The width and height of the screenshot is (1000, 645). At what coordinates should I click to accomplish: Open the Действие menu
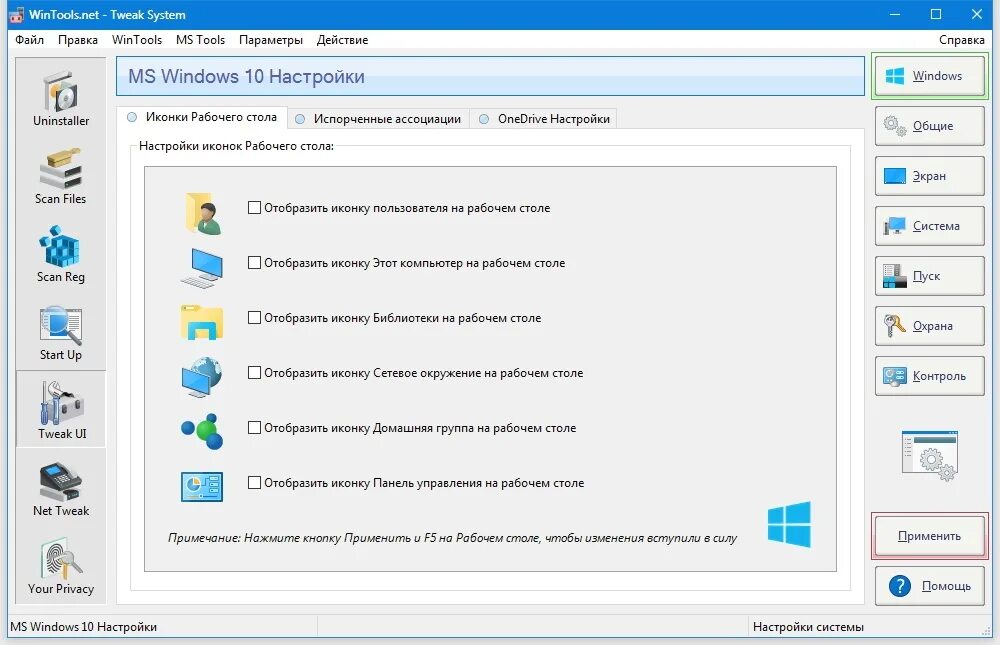coord(342,40)
